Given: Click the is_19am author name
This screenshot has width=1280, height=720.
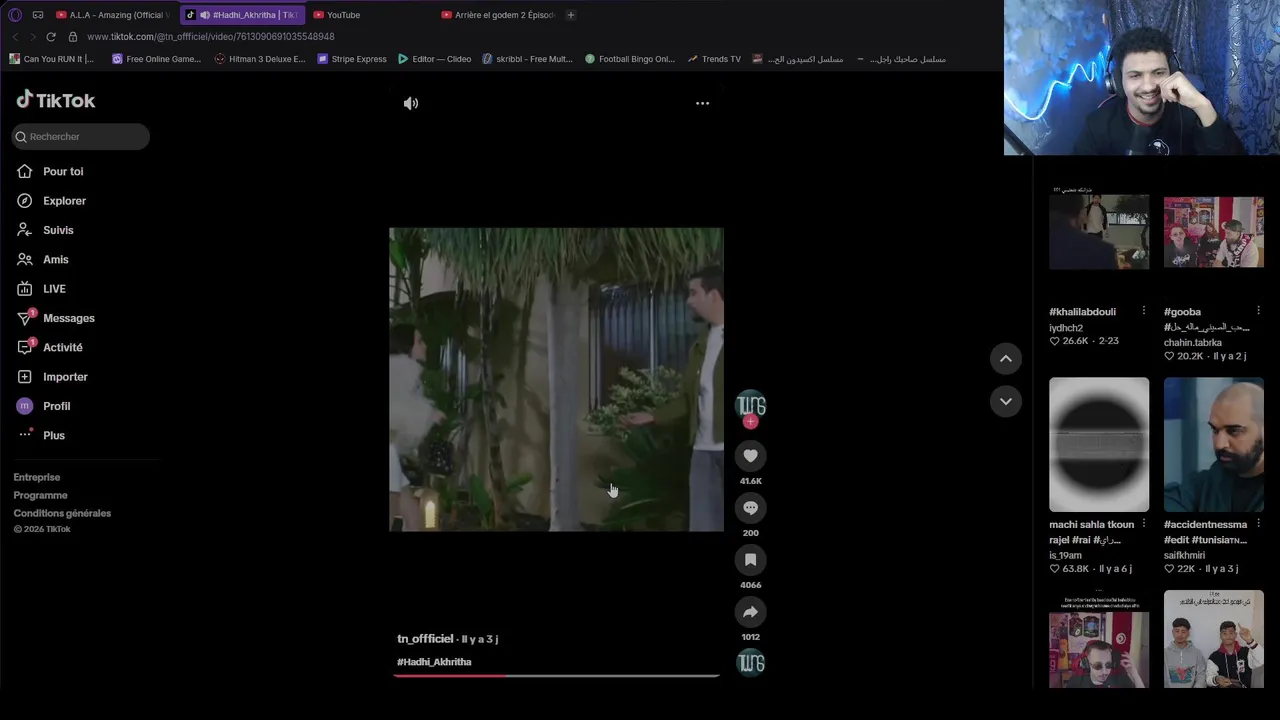Looking at the screenshot, I should [1065, 555].
